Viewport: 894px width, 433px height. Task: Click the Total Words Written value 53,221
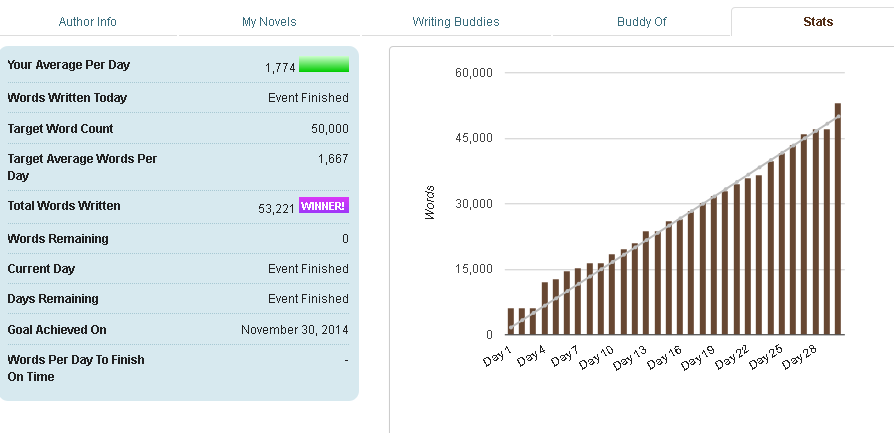pos(276,208)
